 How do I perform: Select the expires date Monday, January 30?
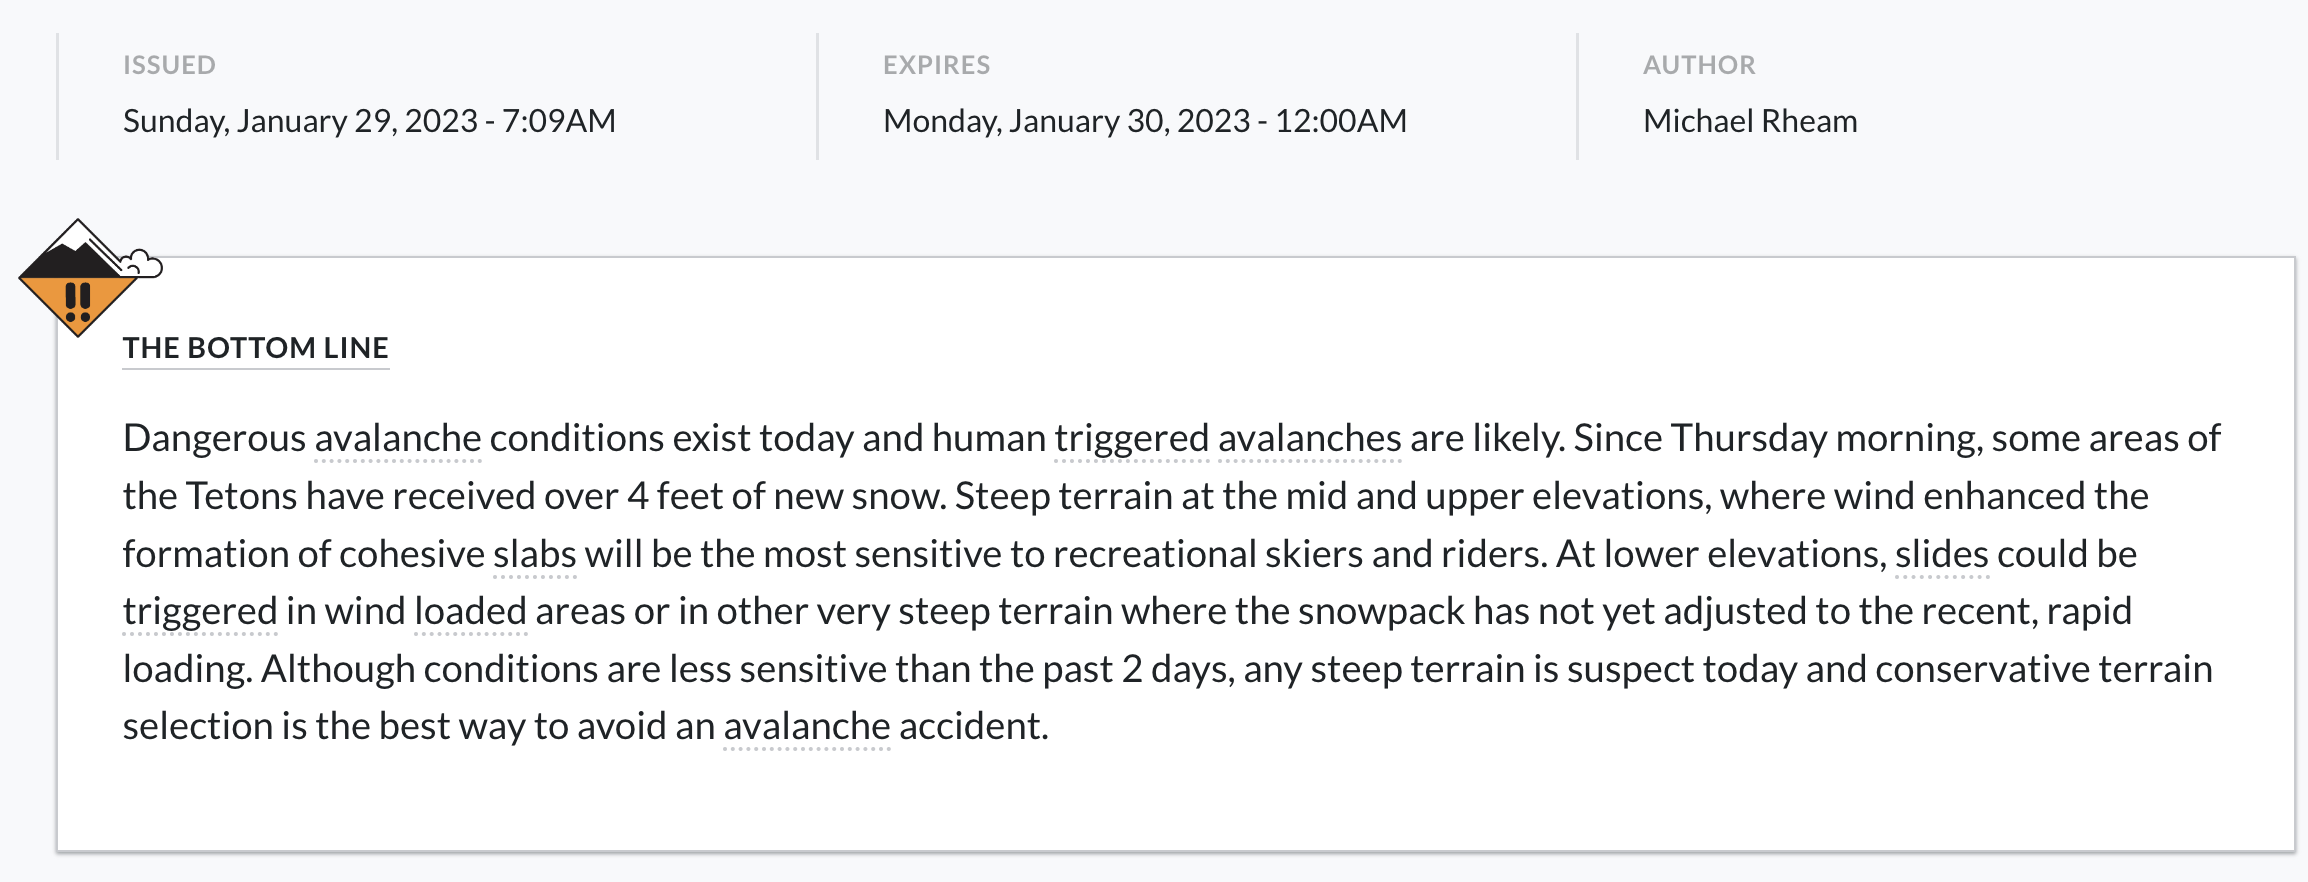tap(1145, 121)
